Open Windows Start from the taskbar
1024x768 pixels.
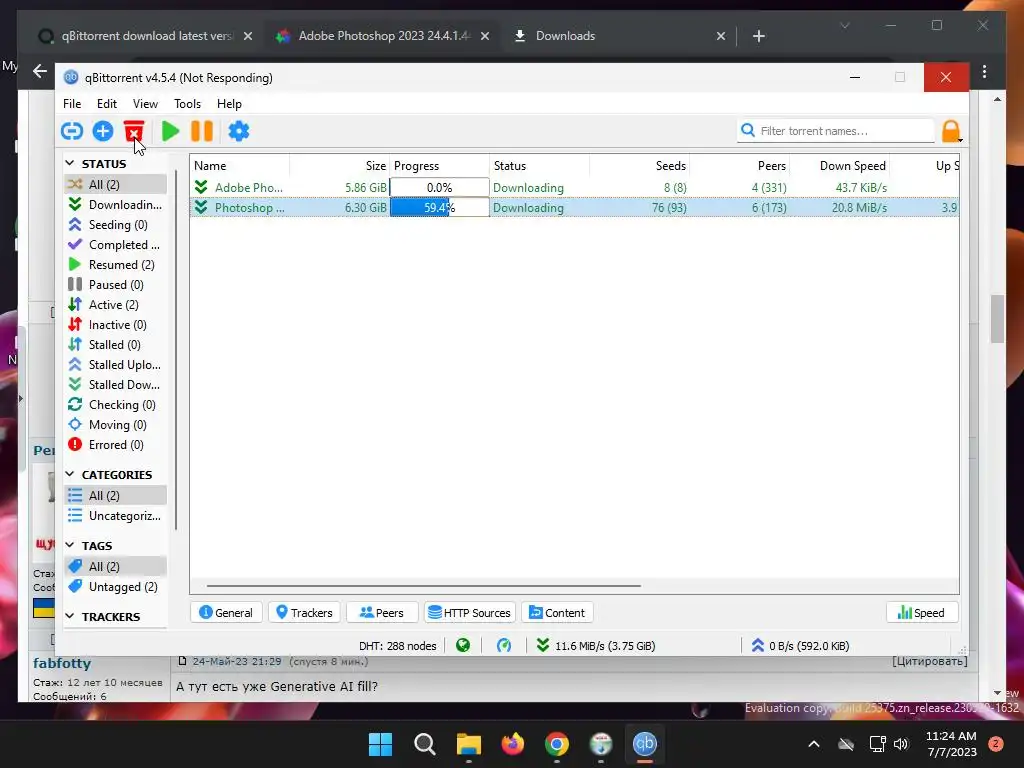380,744
